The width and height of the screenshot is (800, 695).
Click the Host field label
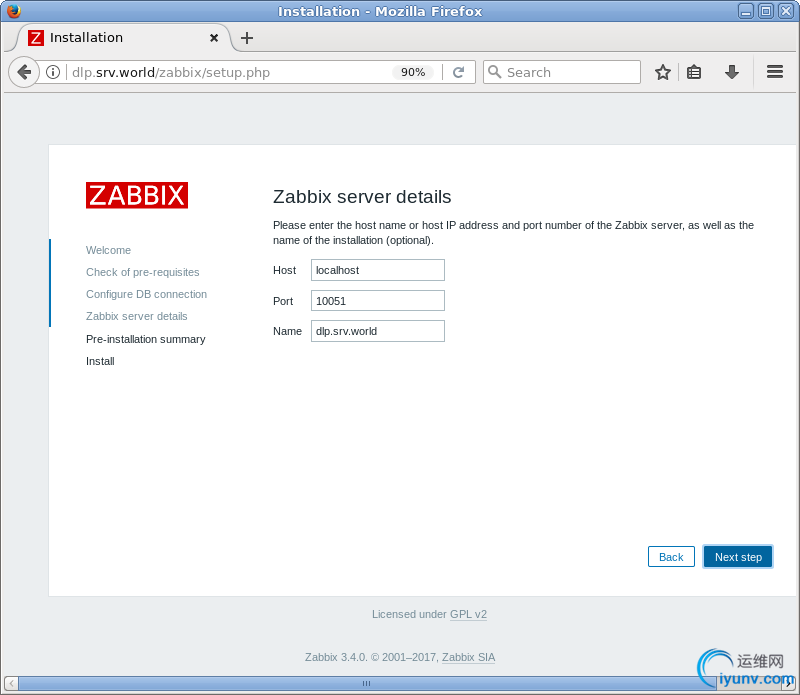(284, 270)
